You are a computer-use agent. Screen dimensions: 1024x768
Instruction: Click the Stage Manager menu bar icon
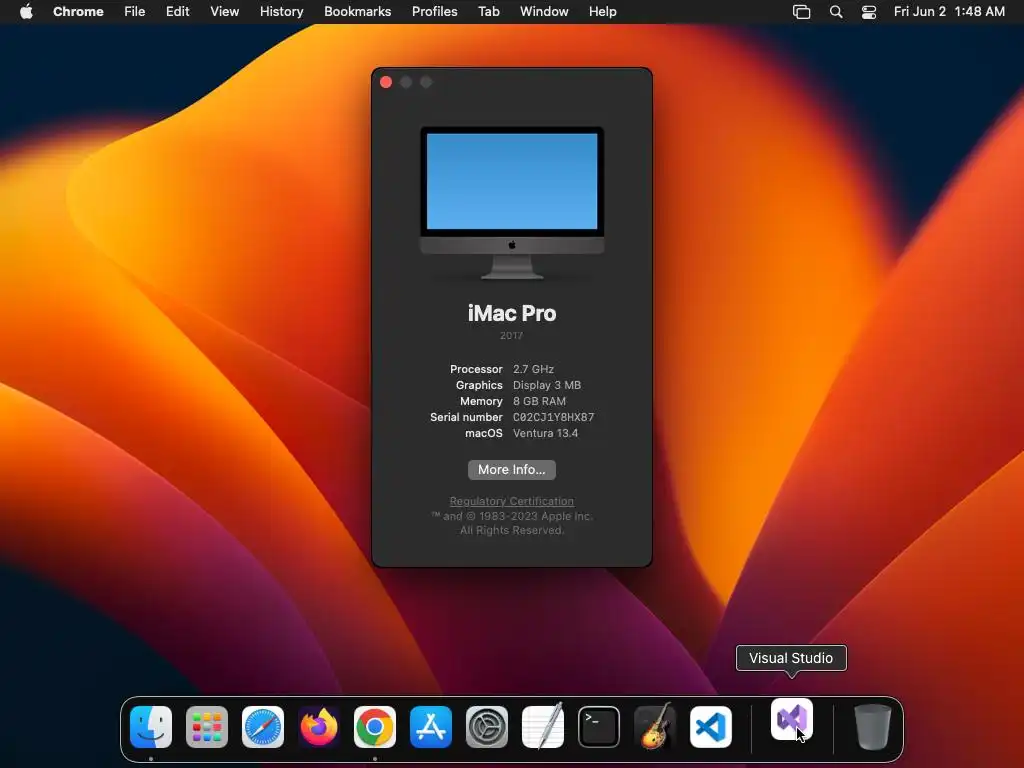(x=801, y=12)
